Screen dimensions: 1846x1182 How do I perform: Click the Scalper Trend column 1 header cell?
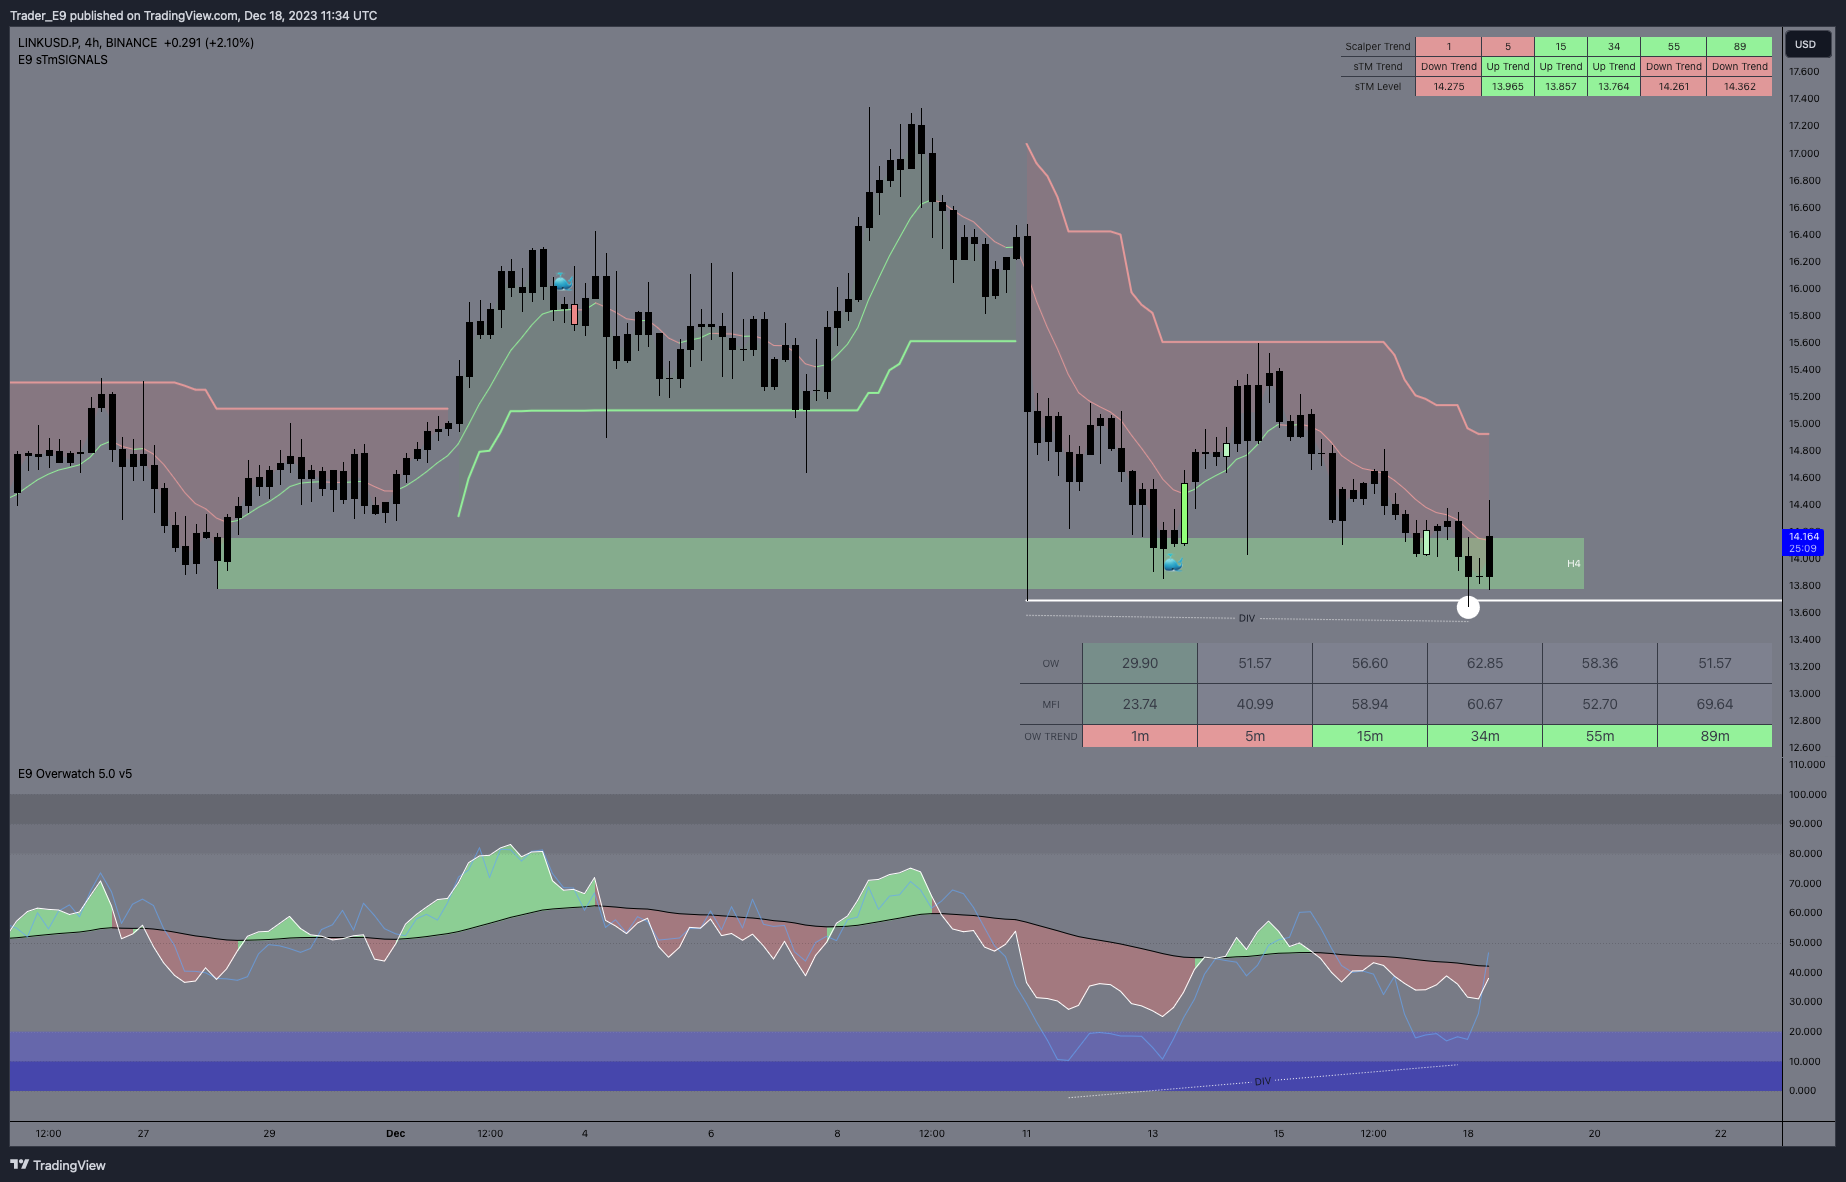(x=1449, y=47)
